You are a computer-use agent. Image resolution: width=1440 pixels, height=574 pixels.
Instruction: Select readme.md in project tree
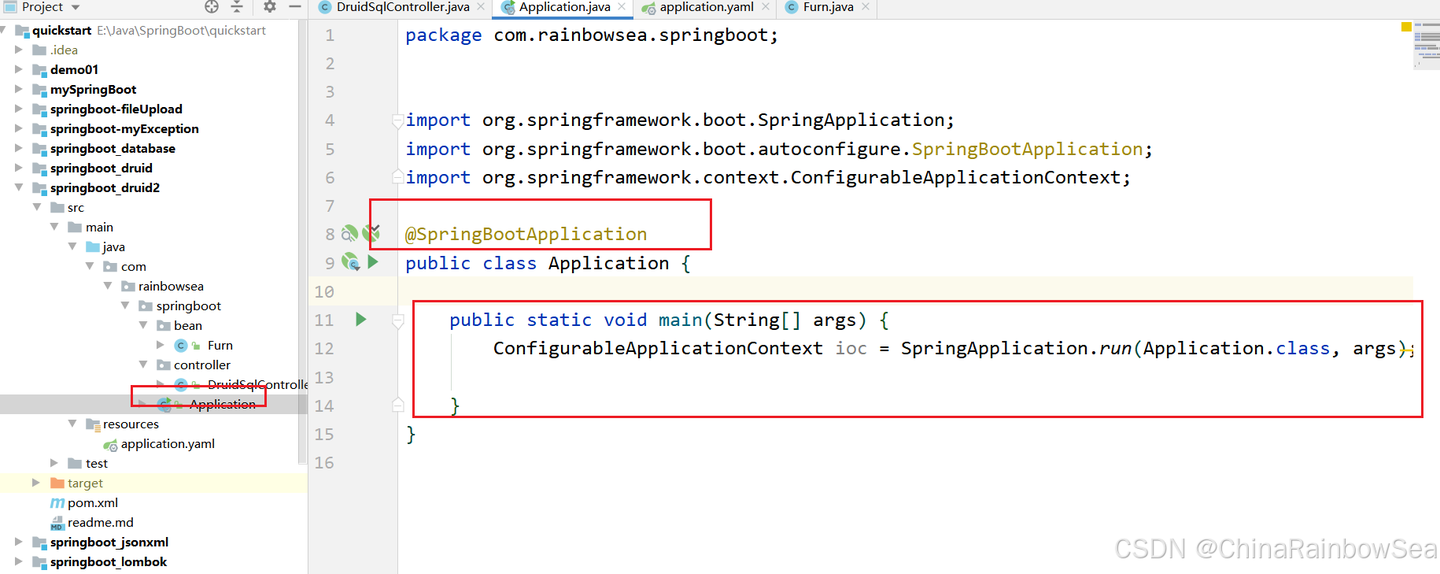(100, 523)
